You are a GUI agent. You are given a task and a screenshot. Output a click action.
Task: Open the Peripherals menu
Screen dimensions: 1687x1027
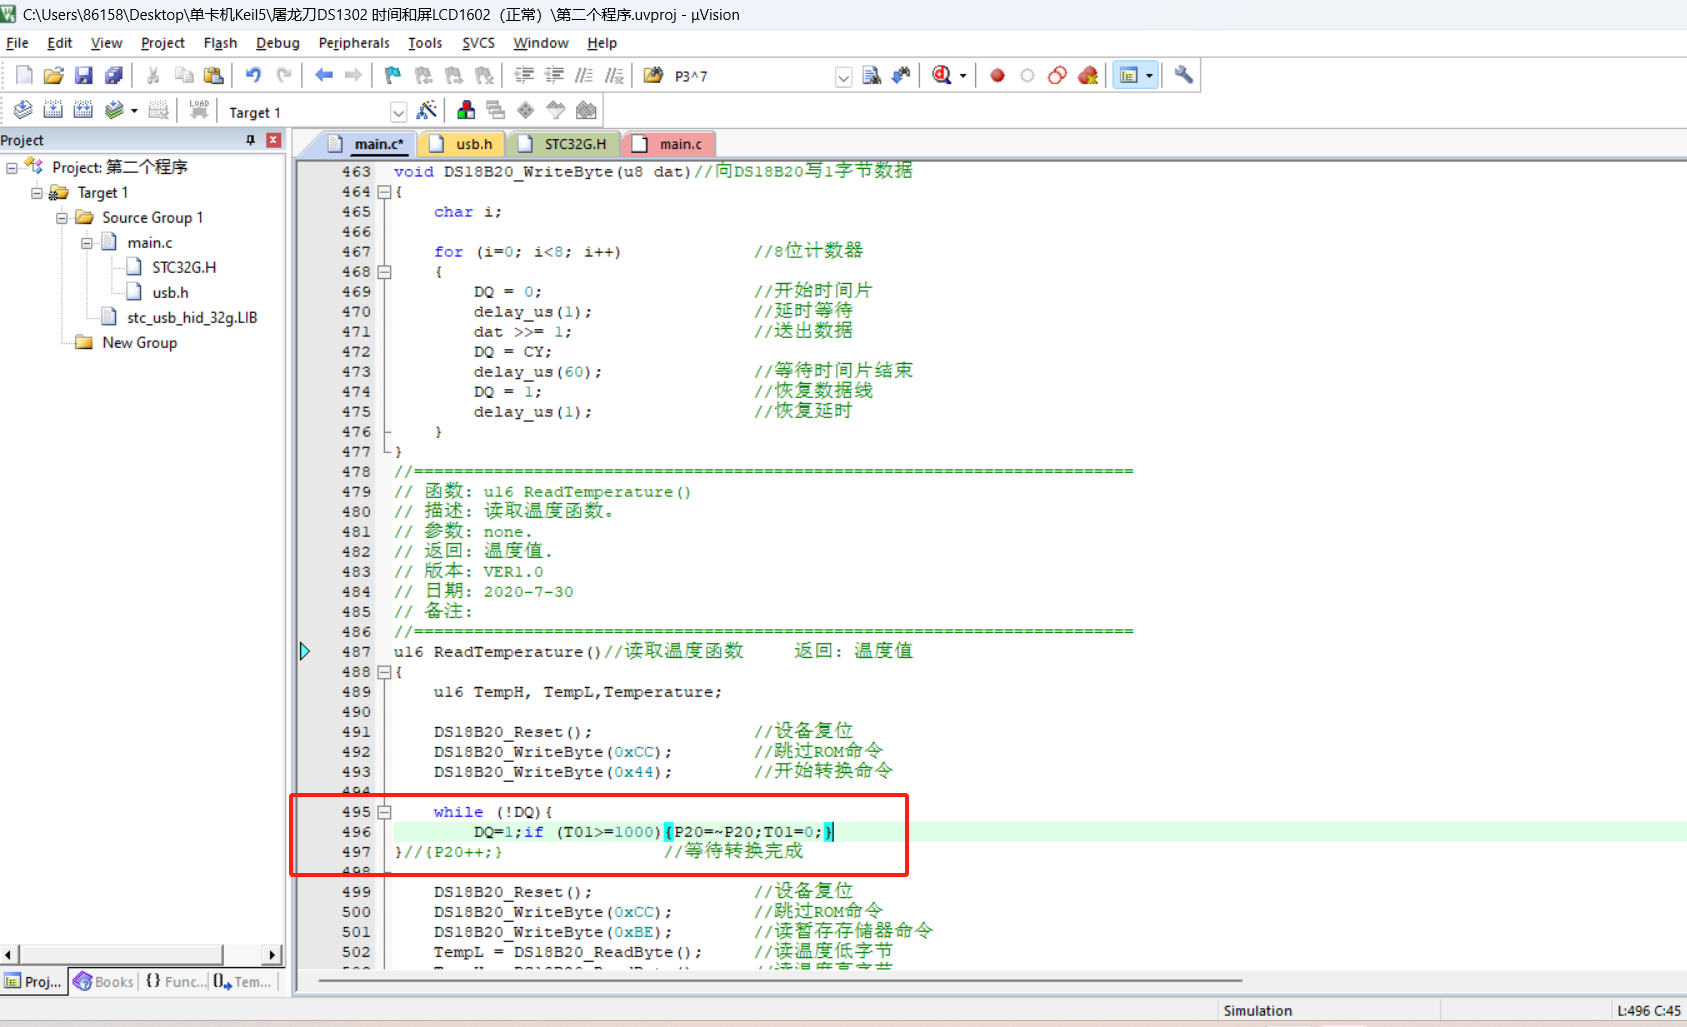tap(354, 43)
